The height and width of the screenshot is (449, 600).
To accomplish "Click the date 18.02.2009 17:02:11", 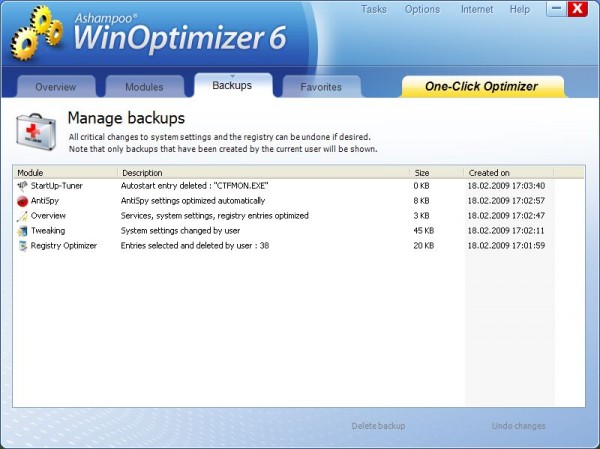I will [x=506, y=231].
